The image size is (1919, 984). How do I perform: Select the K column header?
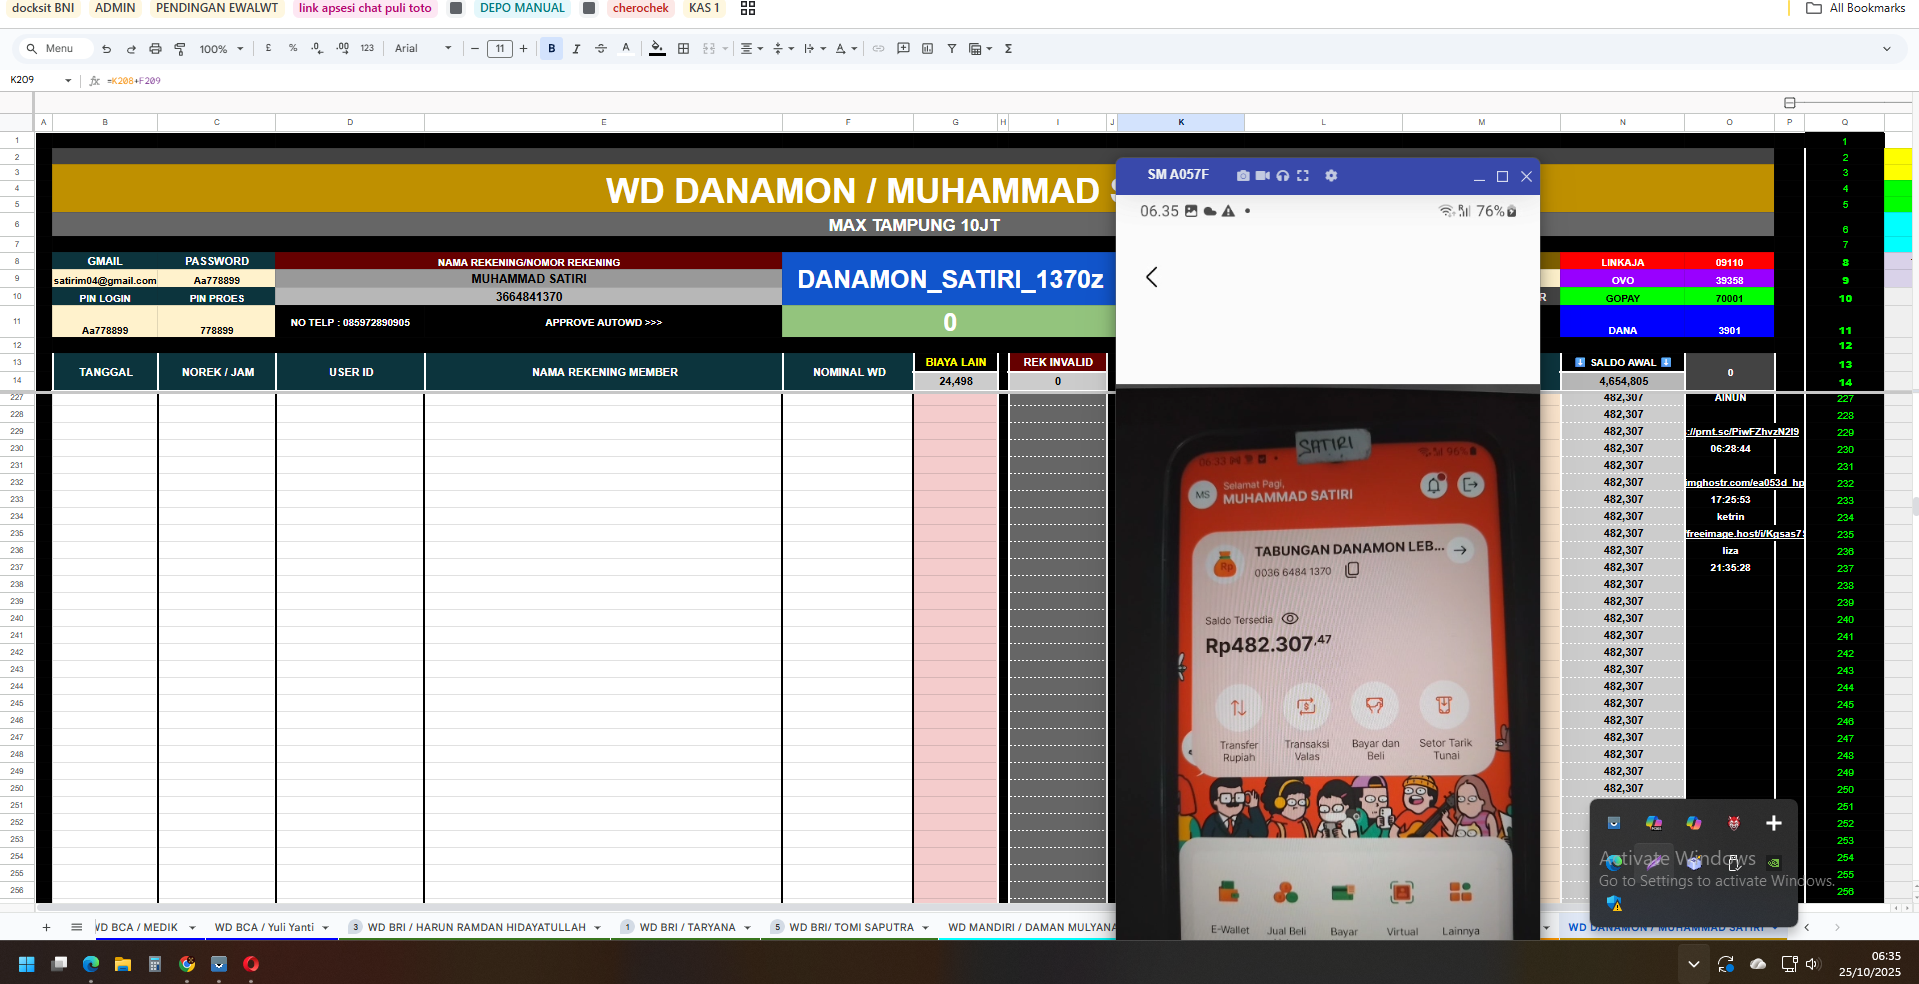[1181, 122]
